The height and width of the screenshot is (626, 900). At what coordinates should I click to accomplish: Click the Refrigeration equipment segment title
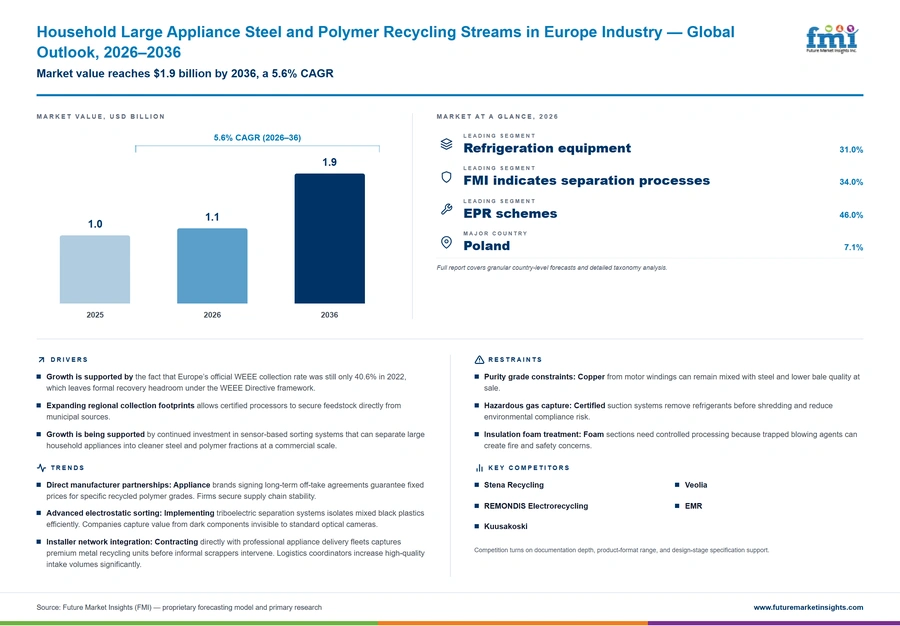(547, 148)
